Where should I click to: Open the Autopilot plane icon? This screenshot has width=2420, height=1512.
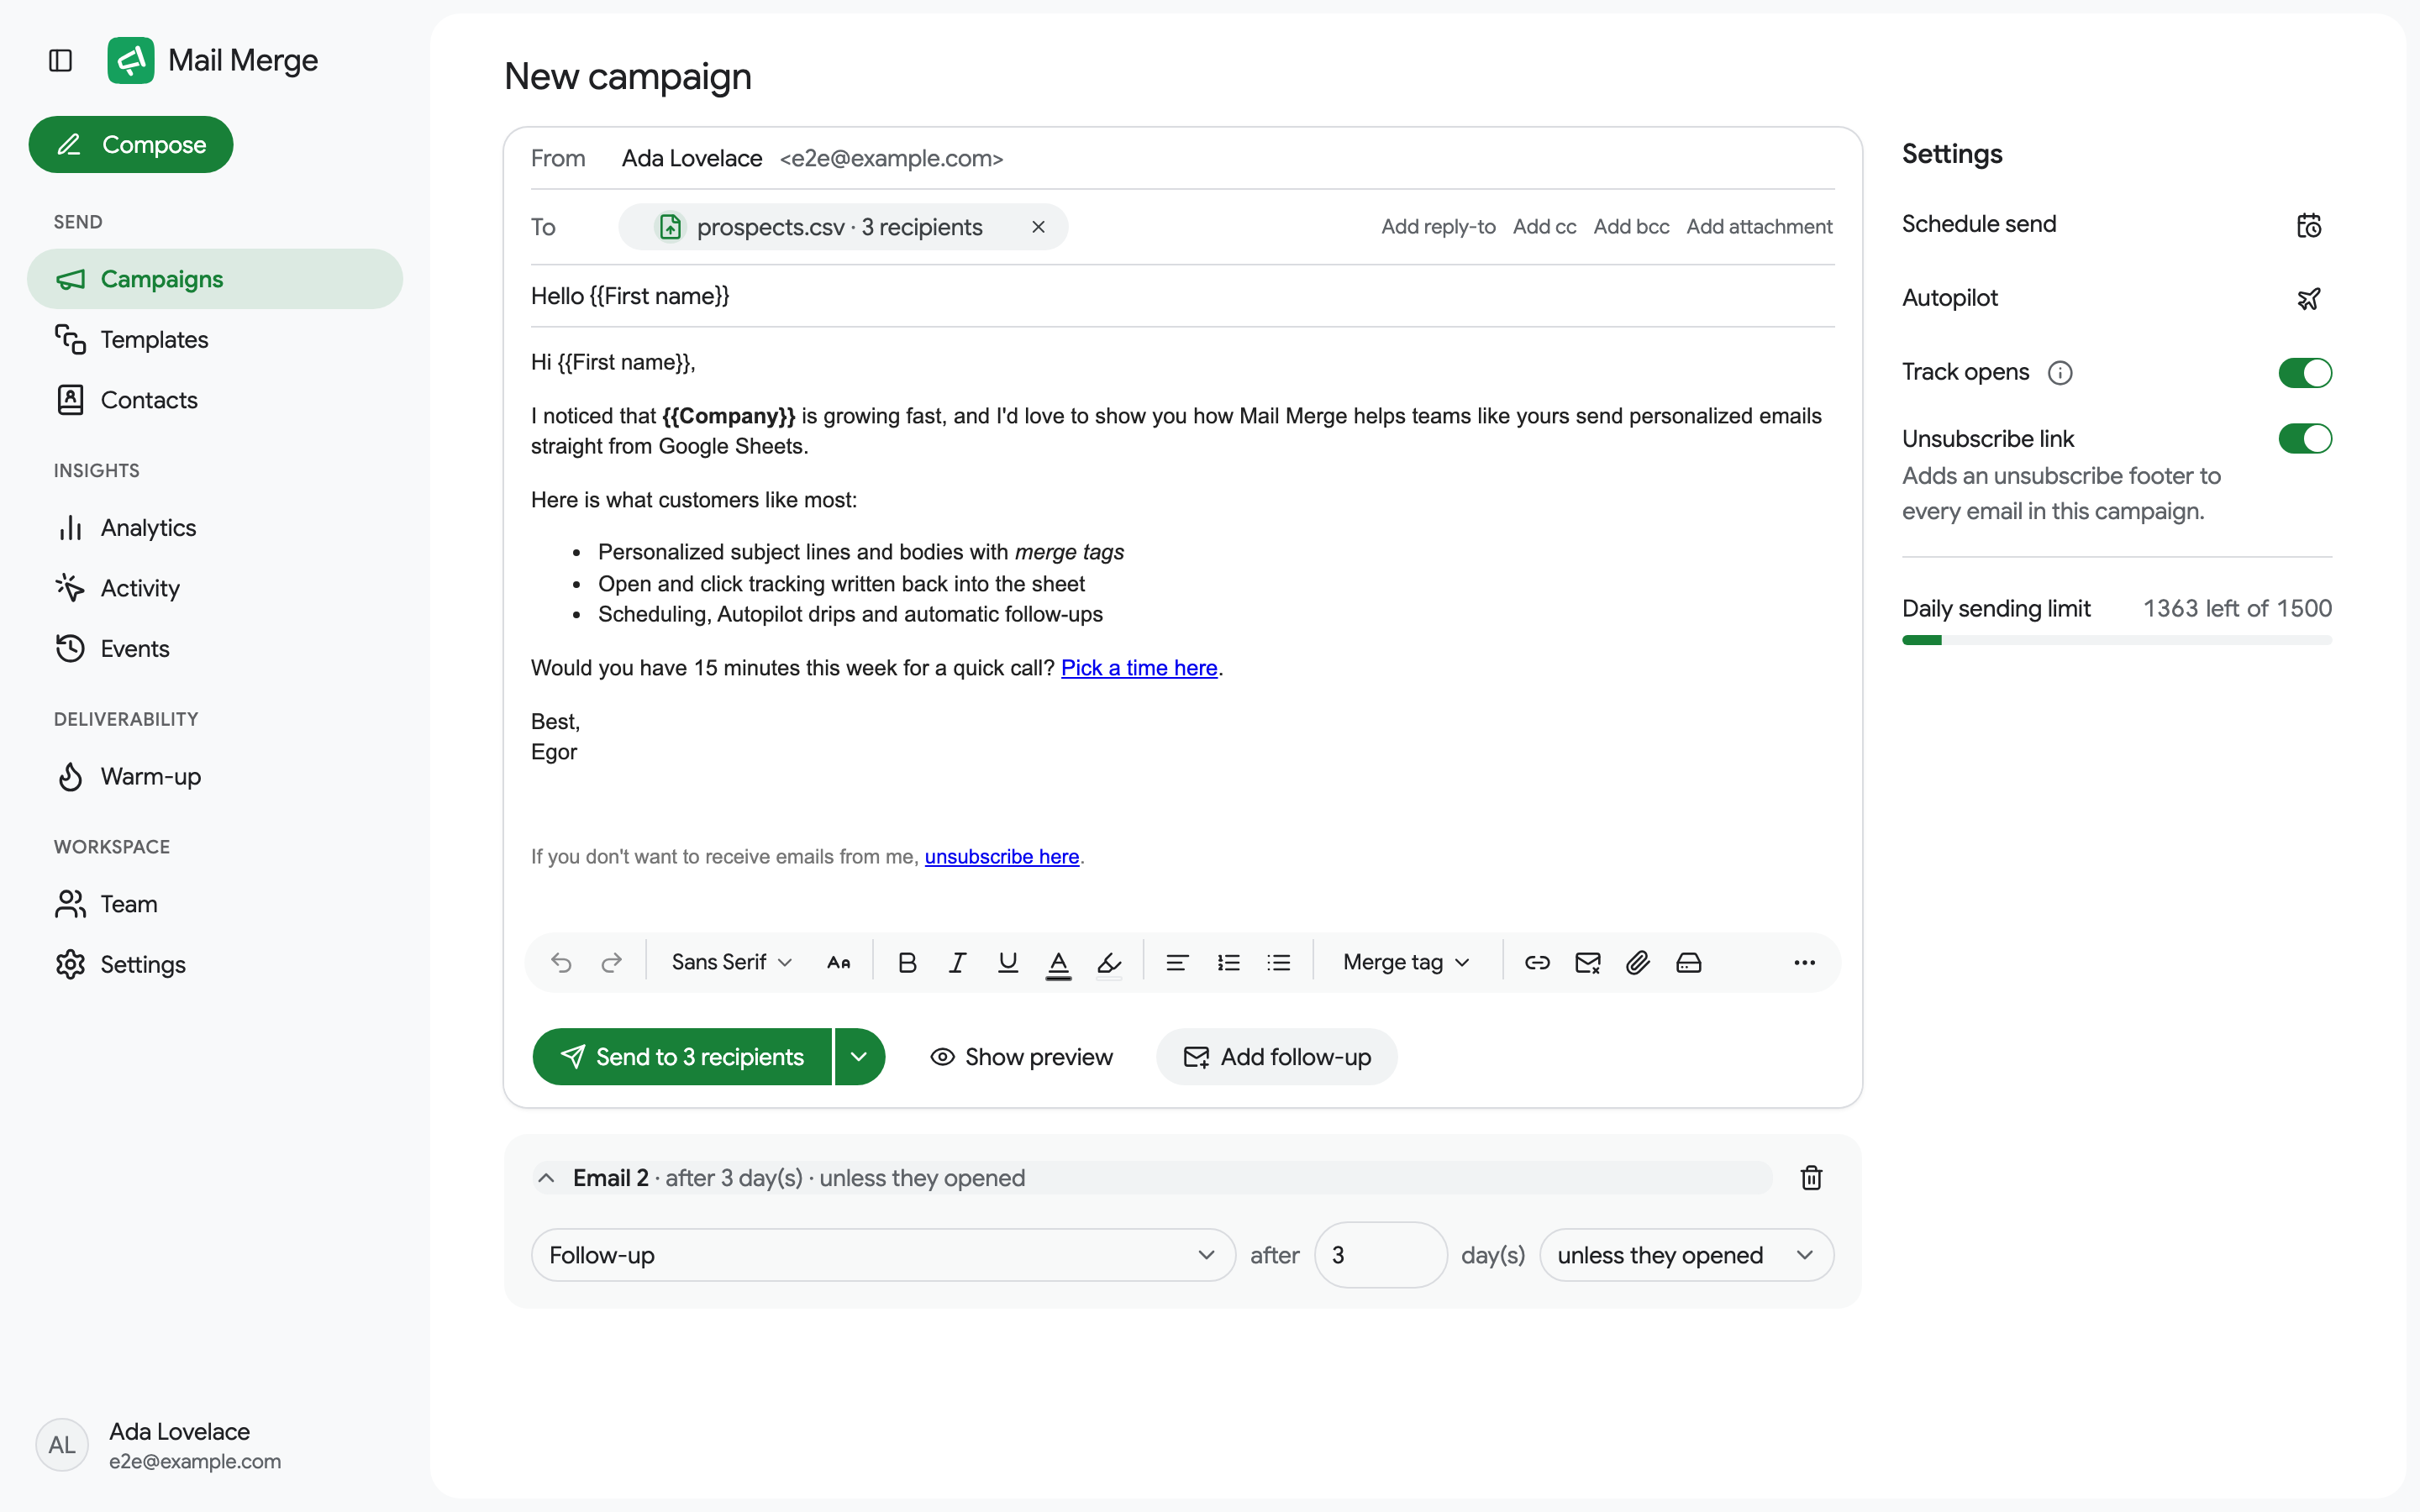2308,298
